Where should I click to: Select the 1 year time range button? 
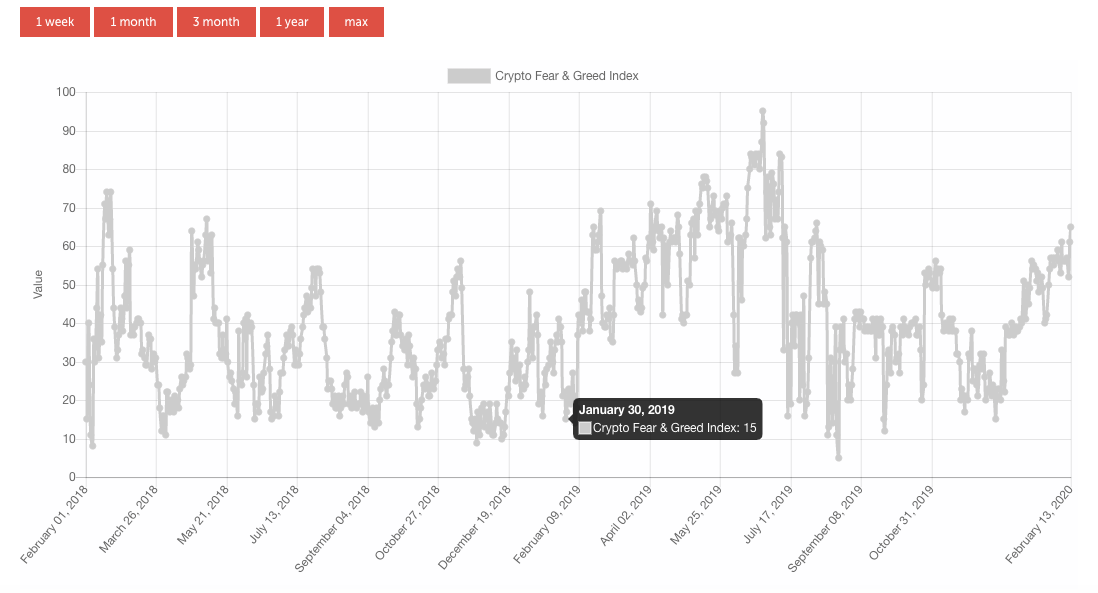[292, 21]
